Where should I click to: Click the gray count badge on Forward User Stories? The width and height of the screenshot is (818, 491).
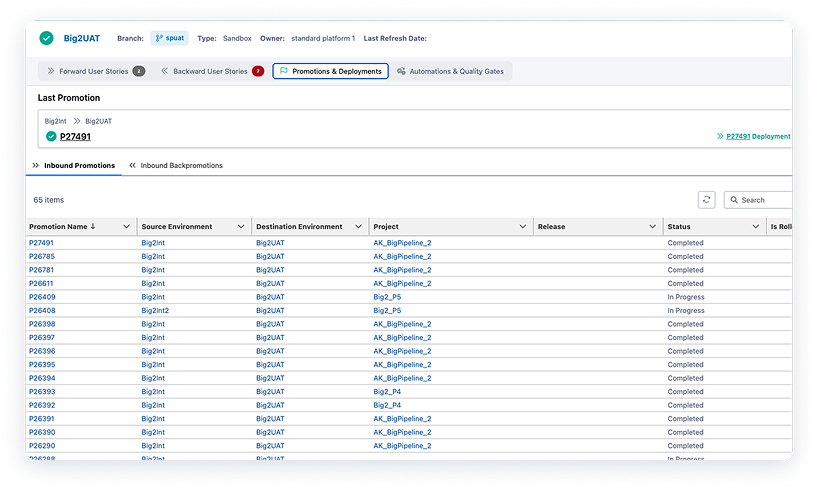[139, 71]
